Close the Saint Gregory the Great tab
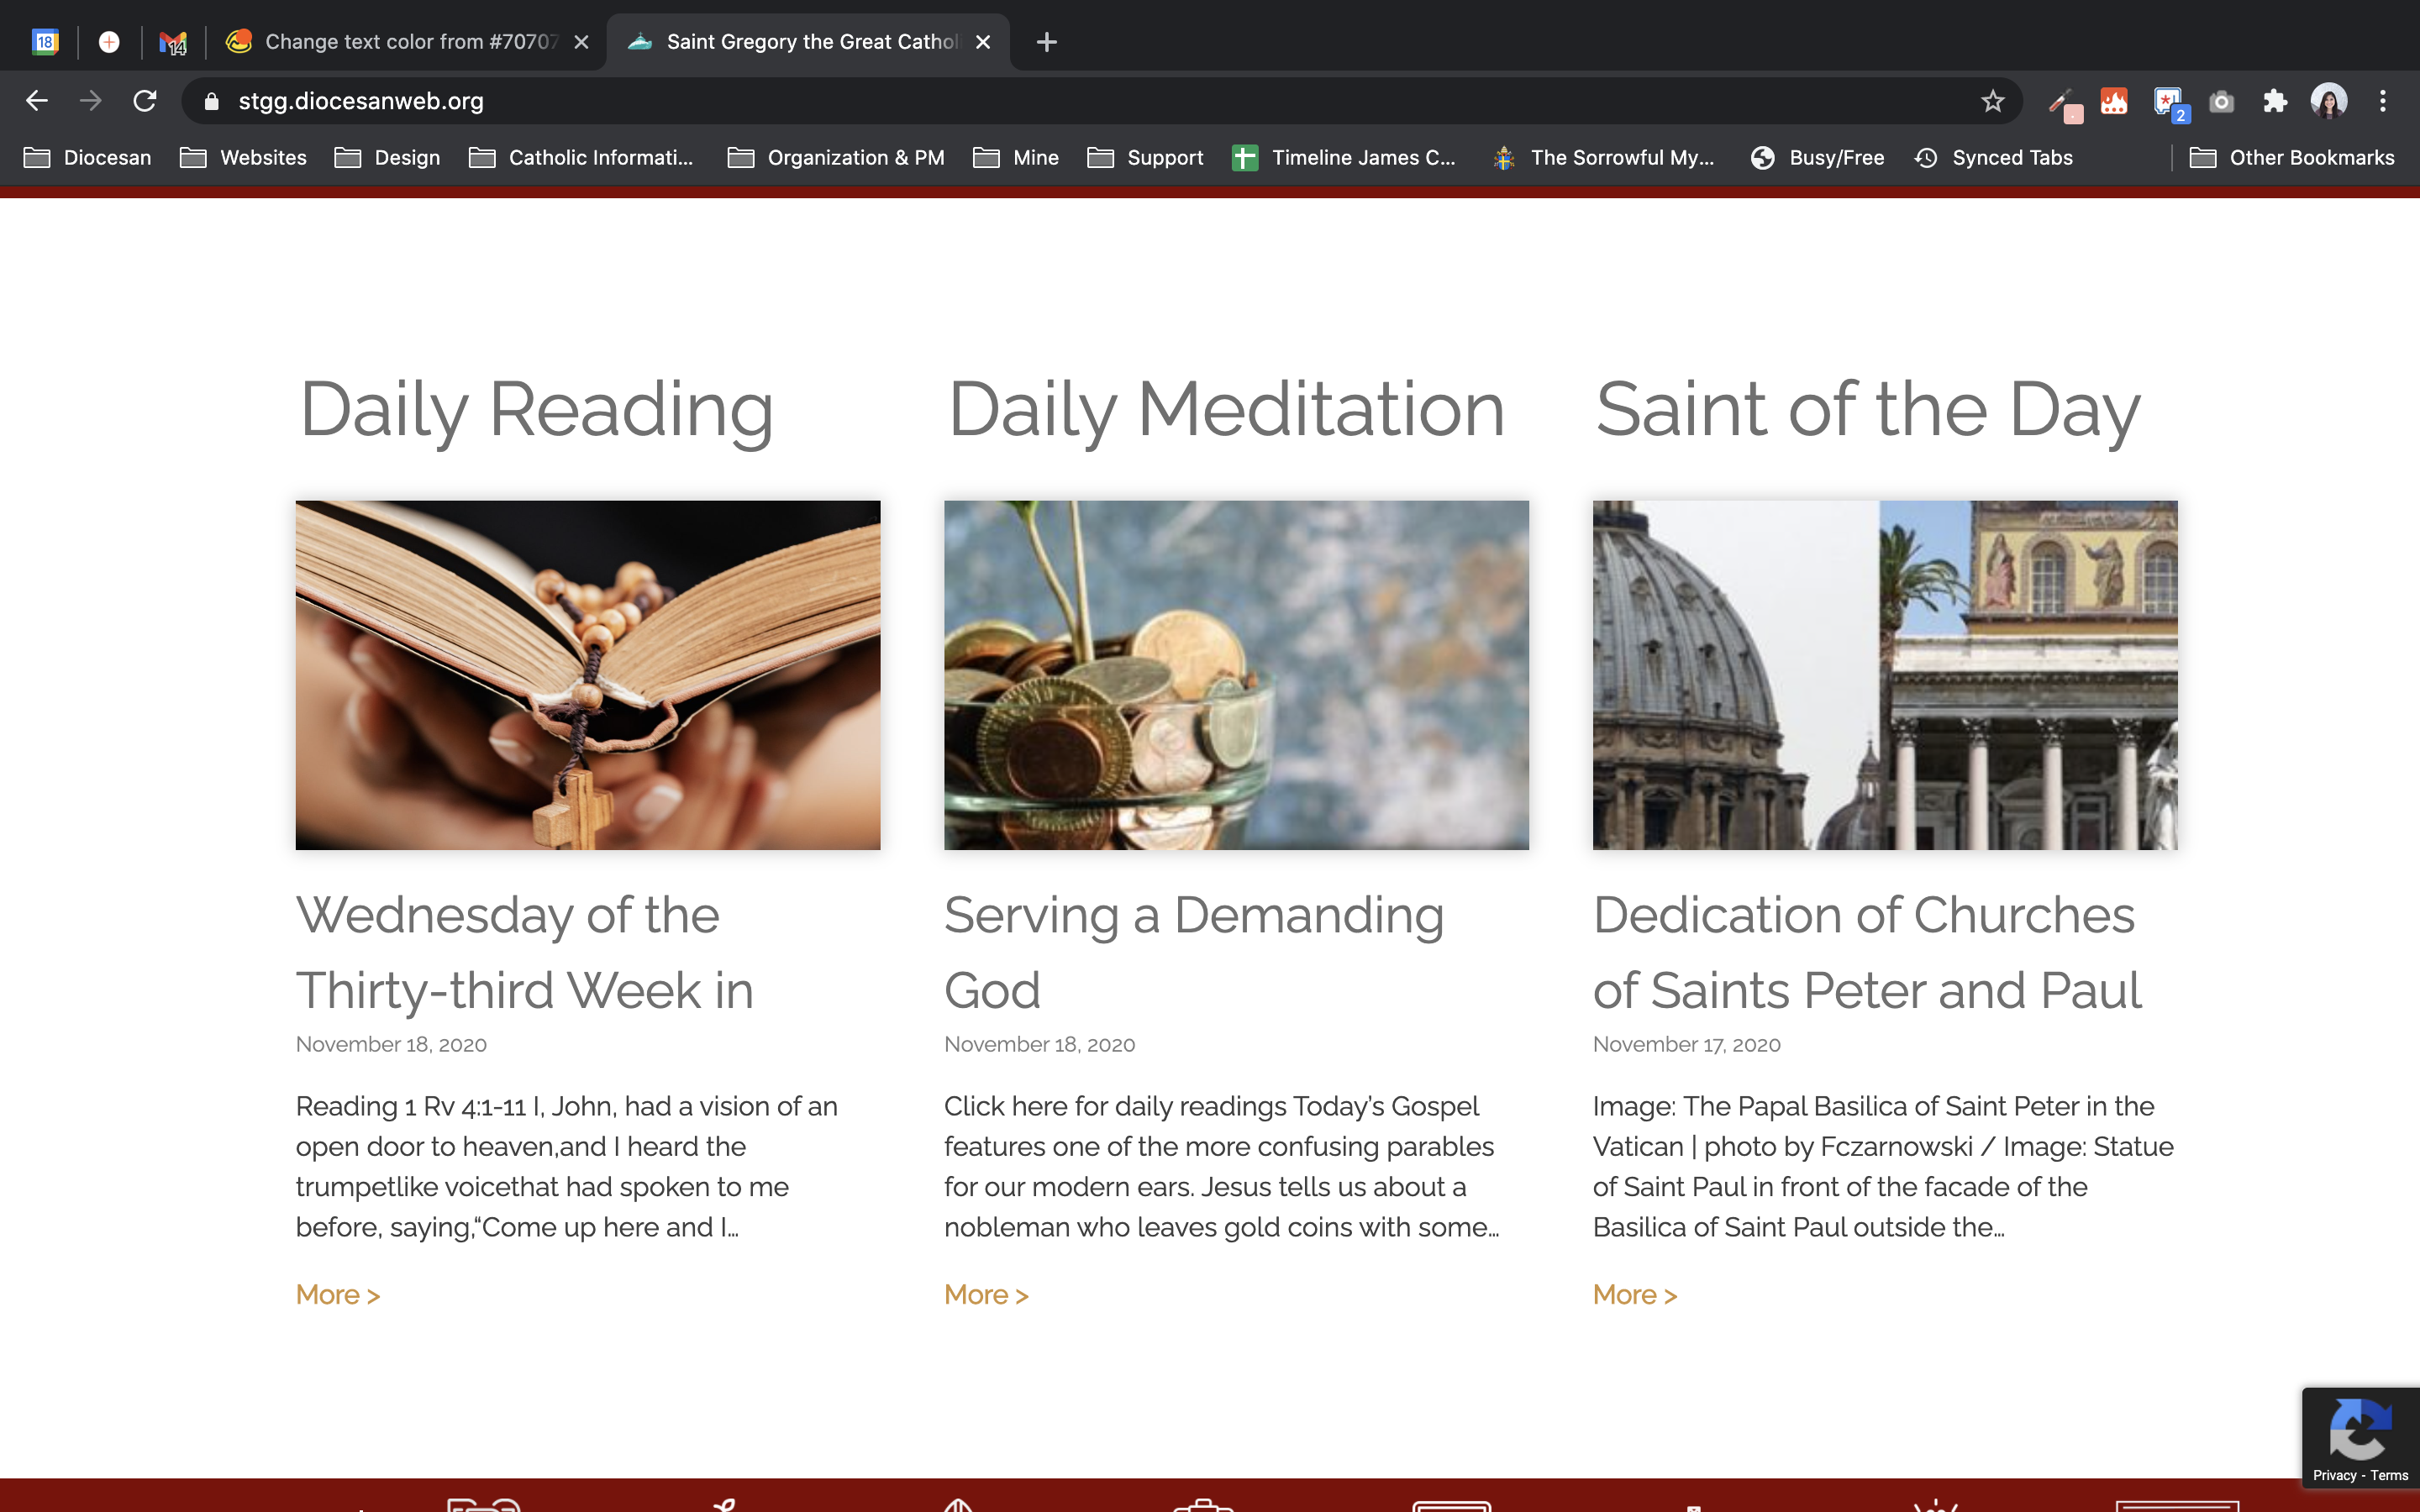The width and height of the screenshot is (2420, 1512). pos(983,42)
